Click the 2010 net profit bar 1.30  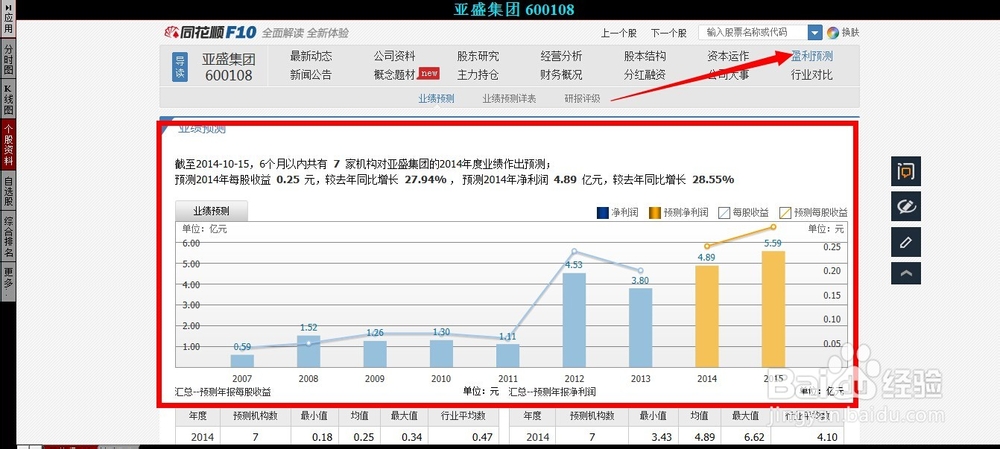(441, 353)
